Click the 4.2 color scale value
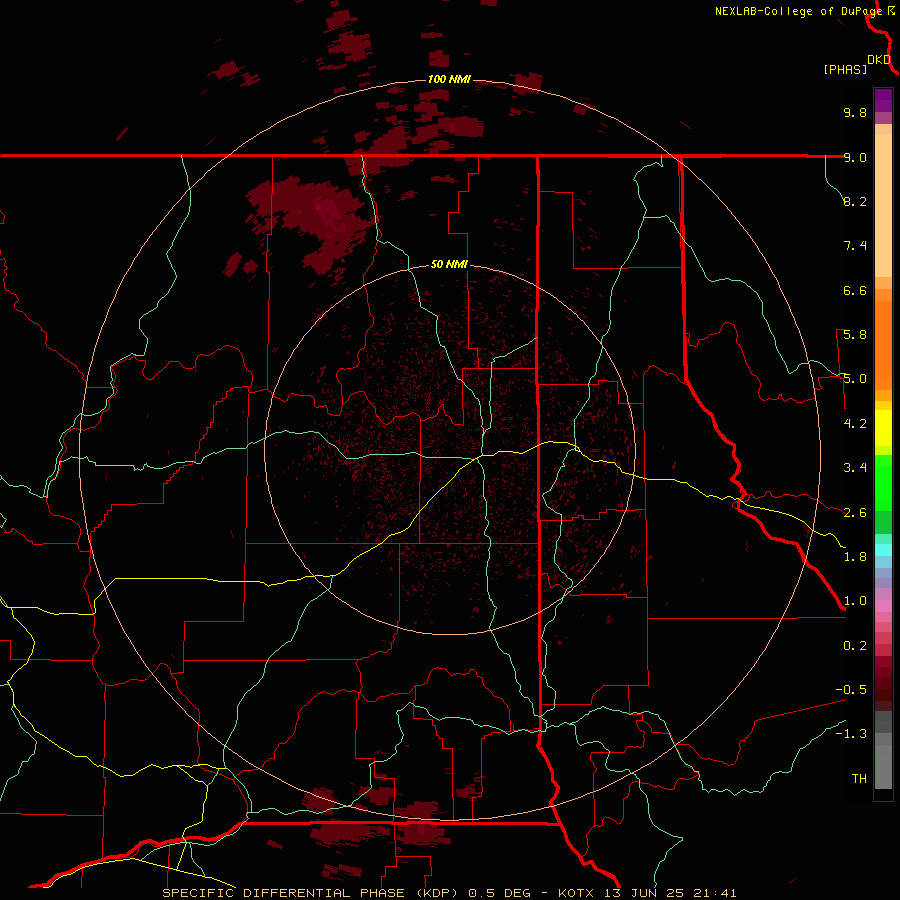The height and width of the screenshot is (900, 900). point(855,424)
